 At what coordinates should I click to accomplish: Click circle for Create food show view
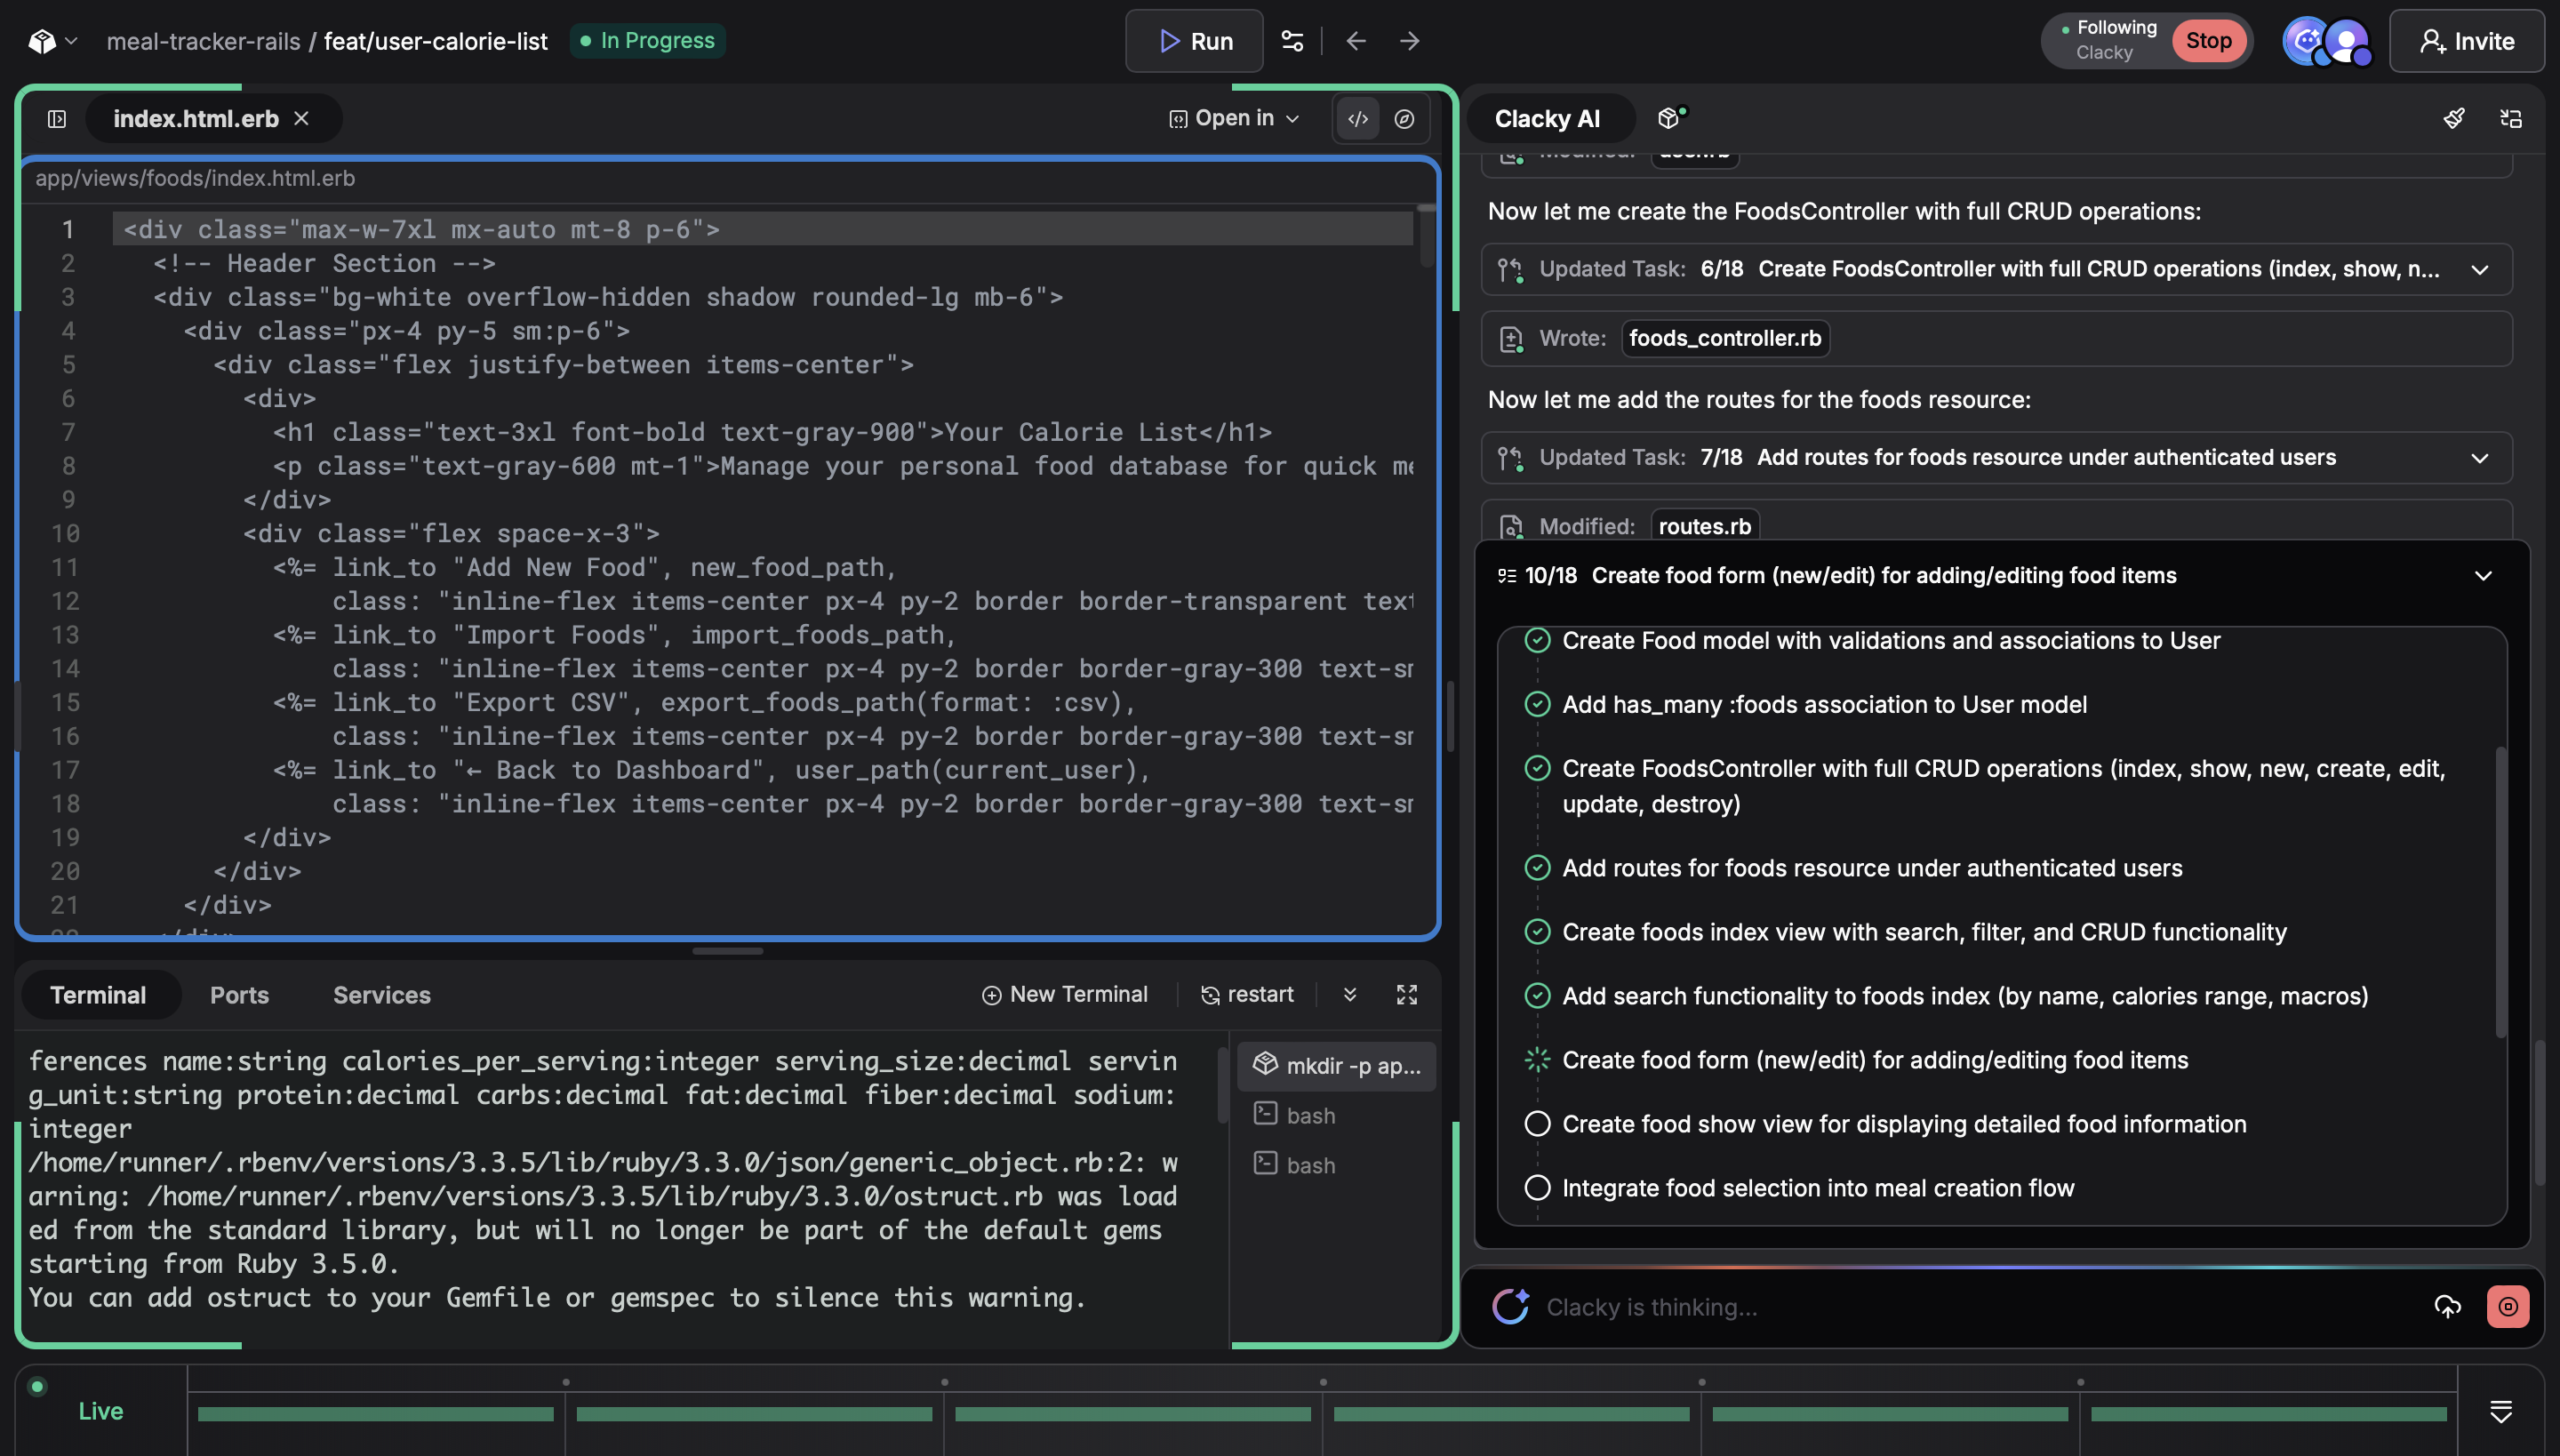[x=1537, y=1124]
